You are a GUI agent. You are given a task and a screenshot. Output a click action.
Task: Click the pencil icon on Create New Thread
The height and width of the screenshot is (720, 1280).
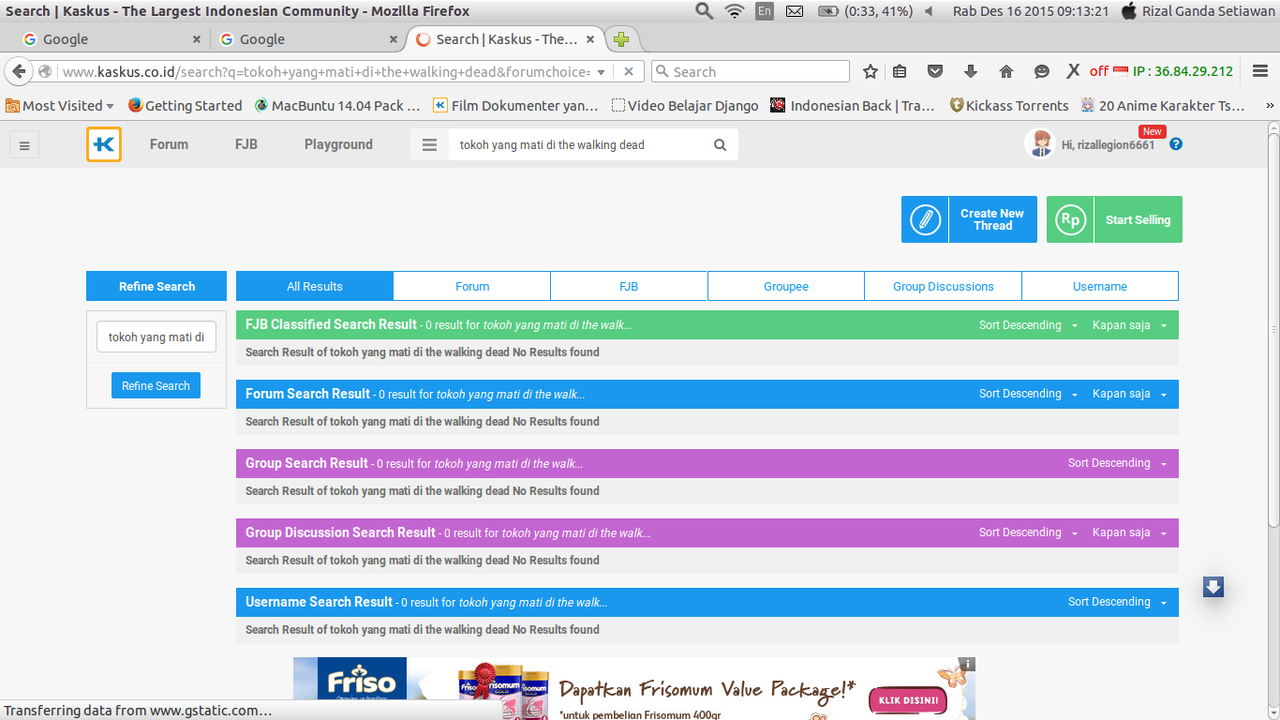(925, 219)
